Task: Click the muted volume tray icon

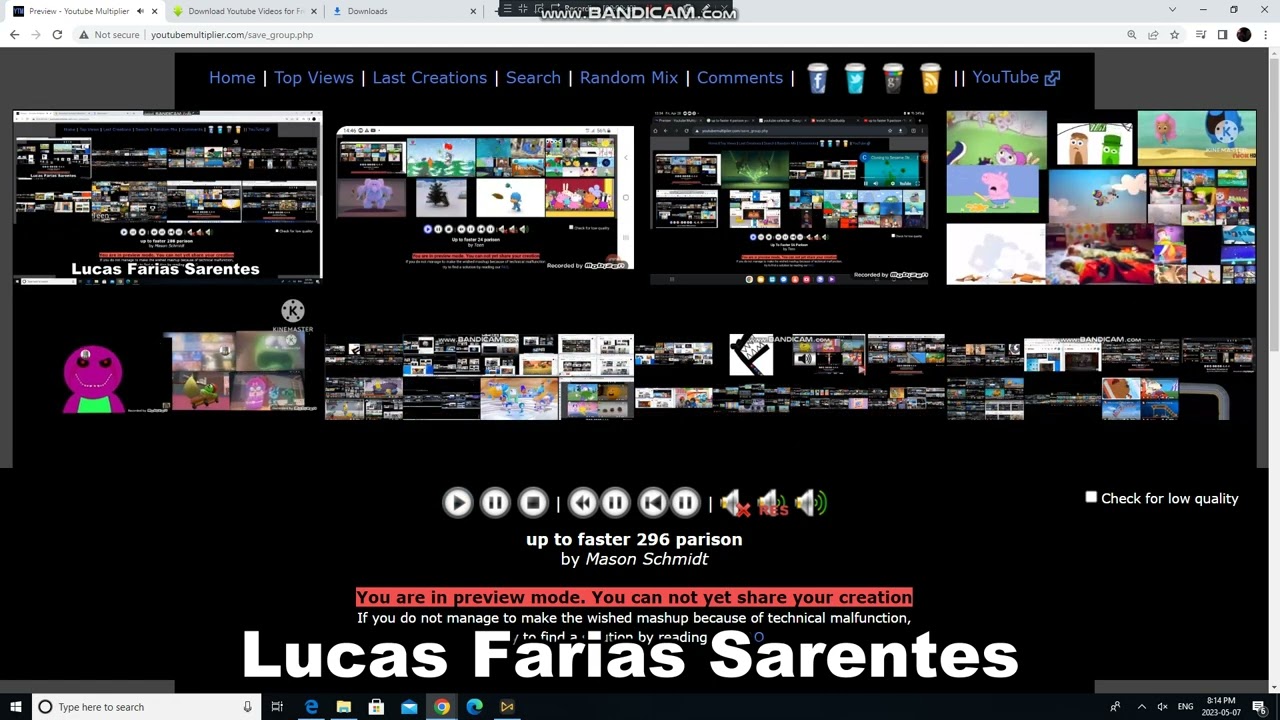Action: pos(1162,707)
